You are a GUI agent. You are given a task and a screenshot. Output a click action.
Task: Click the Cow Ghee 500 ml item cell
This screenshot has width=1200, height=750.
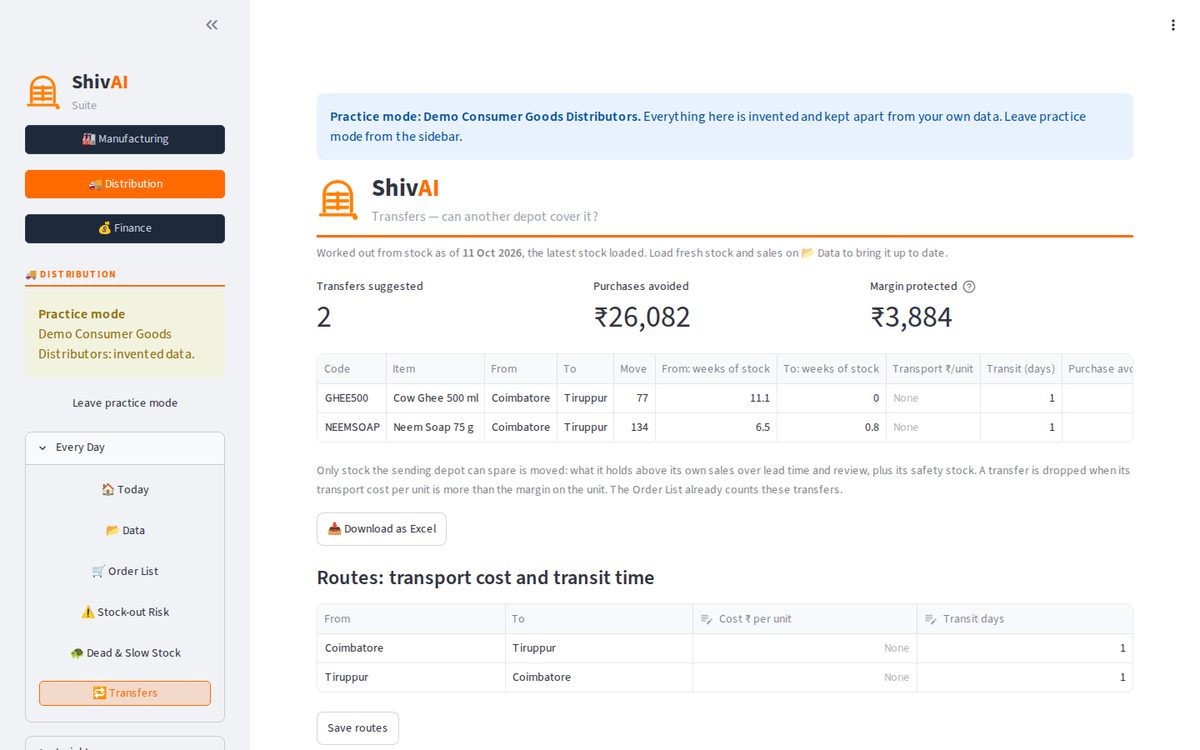click(435, 398)
